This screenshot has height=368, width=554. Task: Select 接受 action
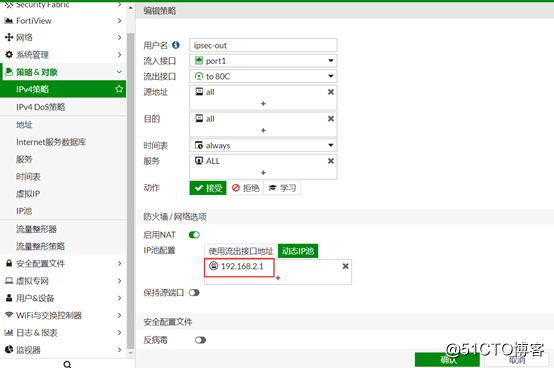(x=208, y=188)
